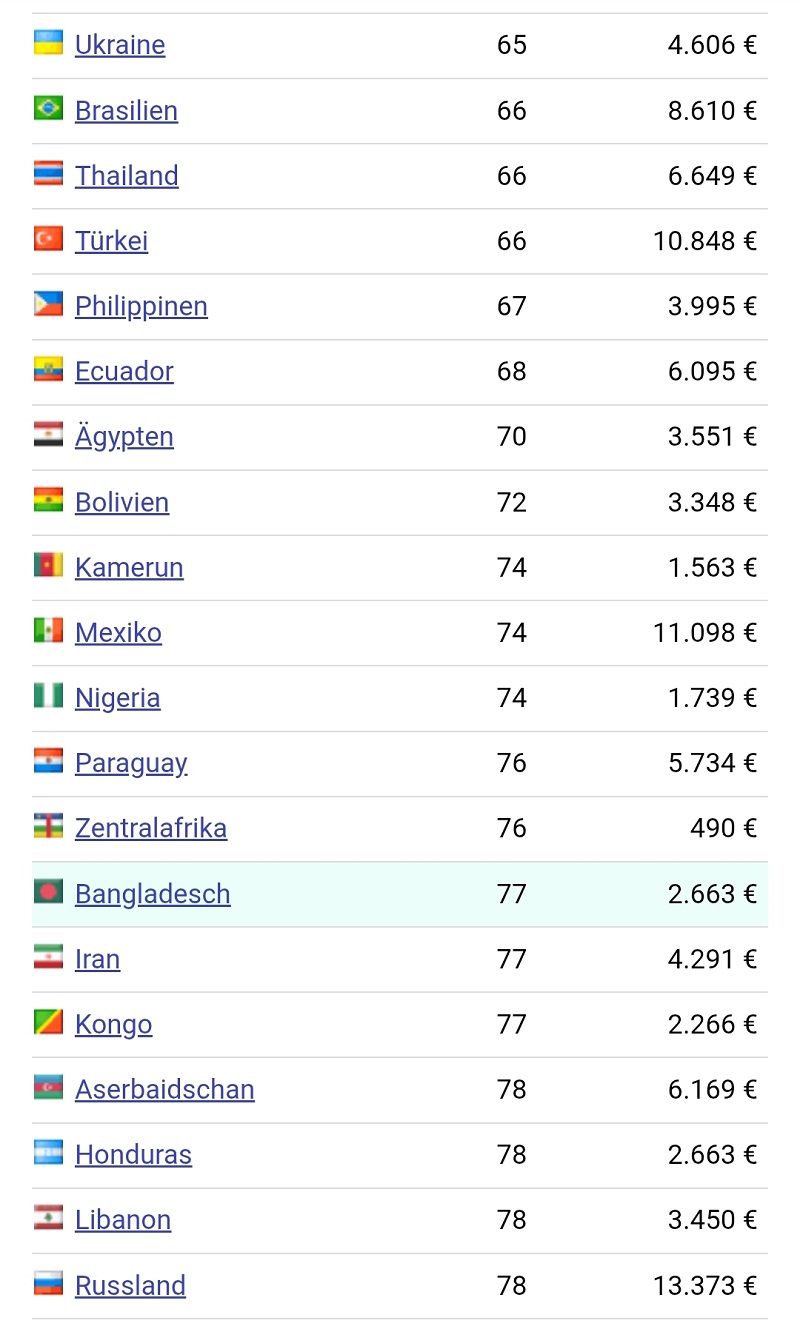Click the Lebanon flag icon
The width and height of the screenshot is (800, 1326).
48,1218
